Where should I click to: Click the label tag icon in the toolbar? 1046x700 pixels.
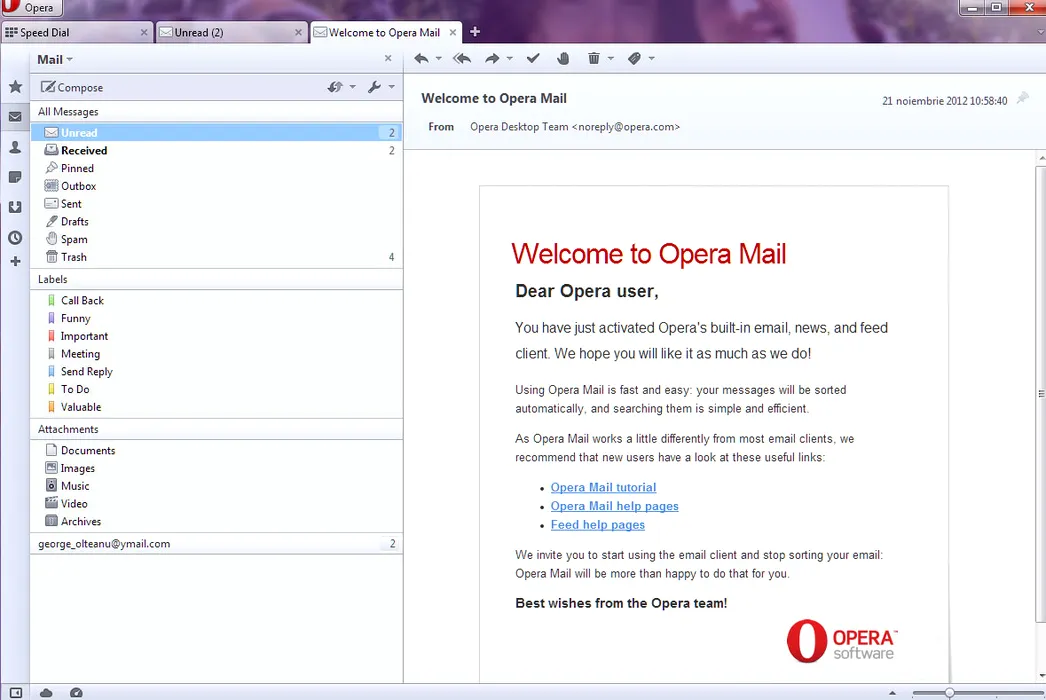(x=634, y=59)
